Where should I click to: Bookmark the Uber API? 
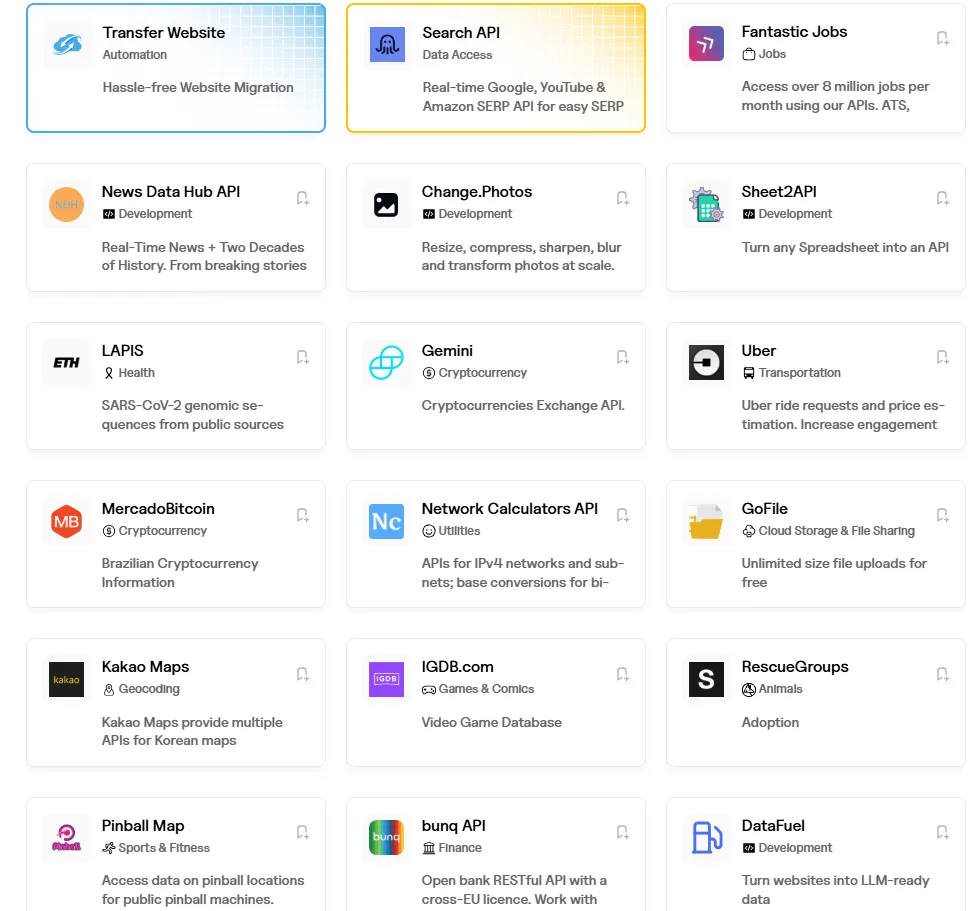coord(942,357)
